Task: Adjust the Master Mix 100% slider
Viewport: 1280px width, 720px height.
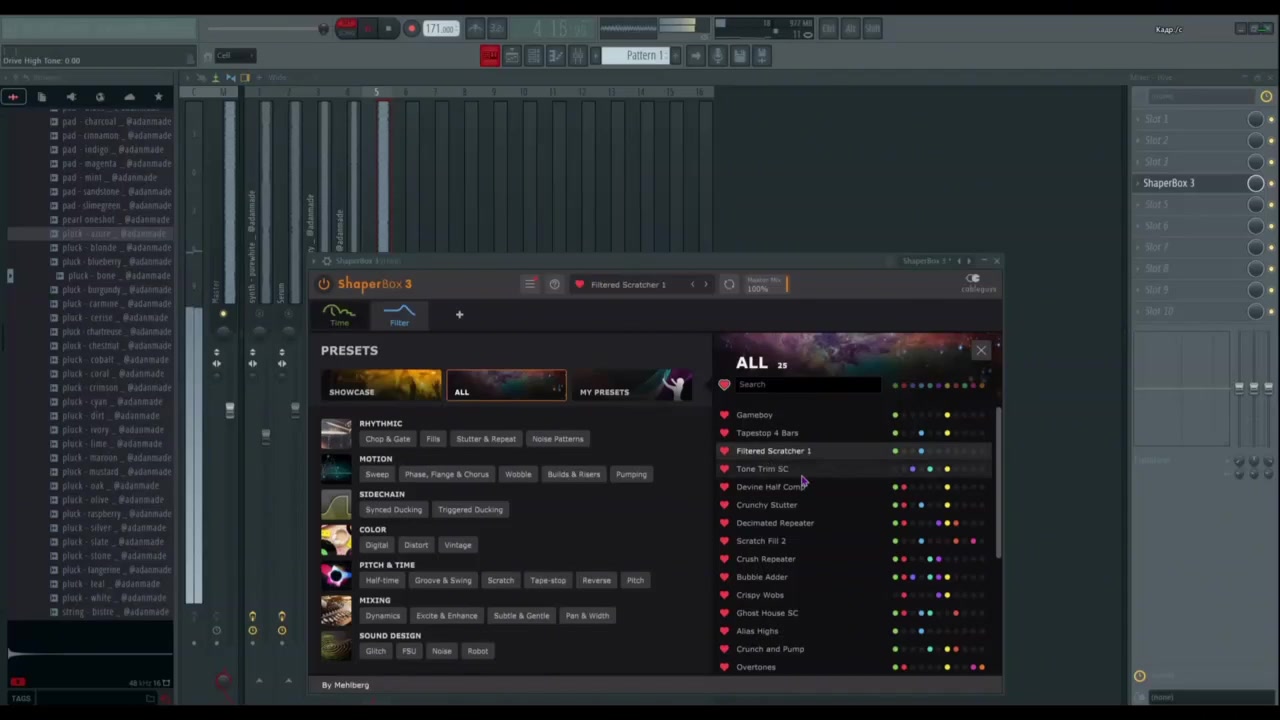Action: point(768,285)
